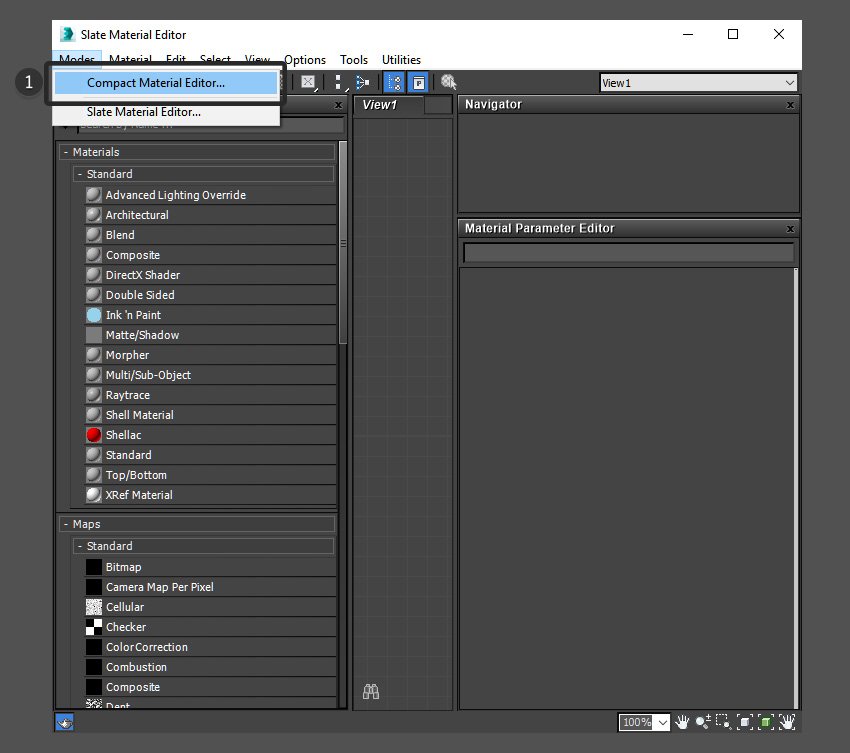This screenshot has width=850, height=753.
Task: Toggle the Parameter Editor toolbar button
Action: tap(419, 83)
